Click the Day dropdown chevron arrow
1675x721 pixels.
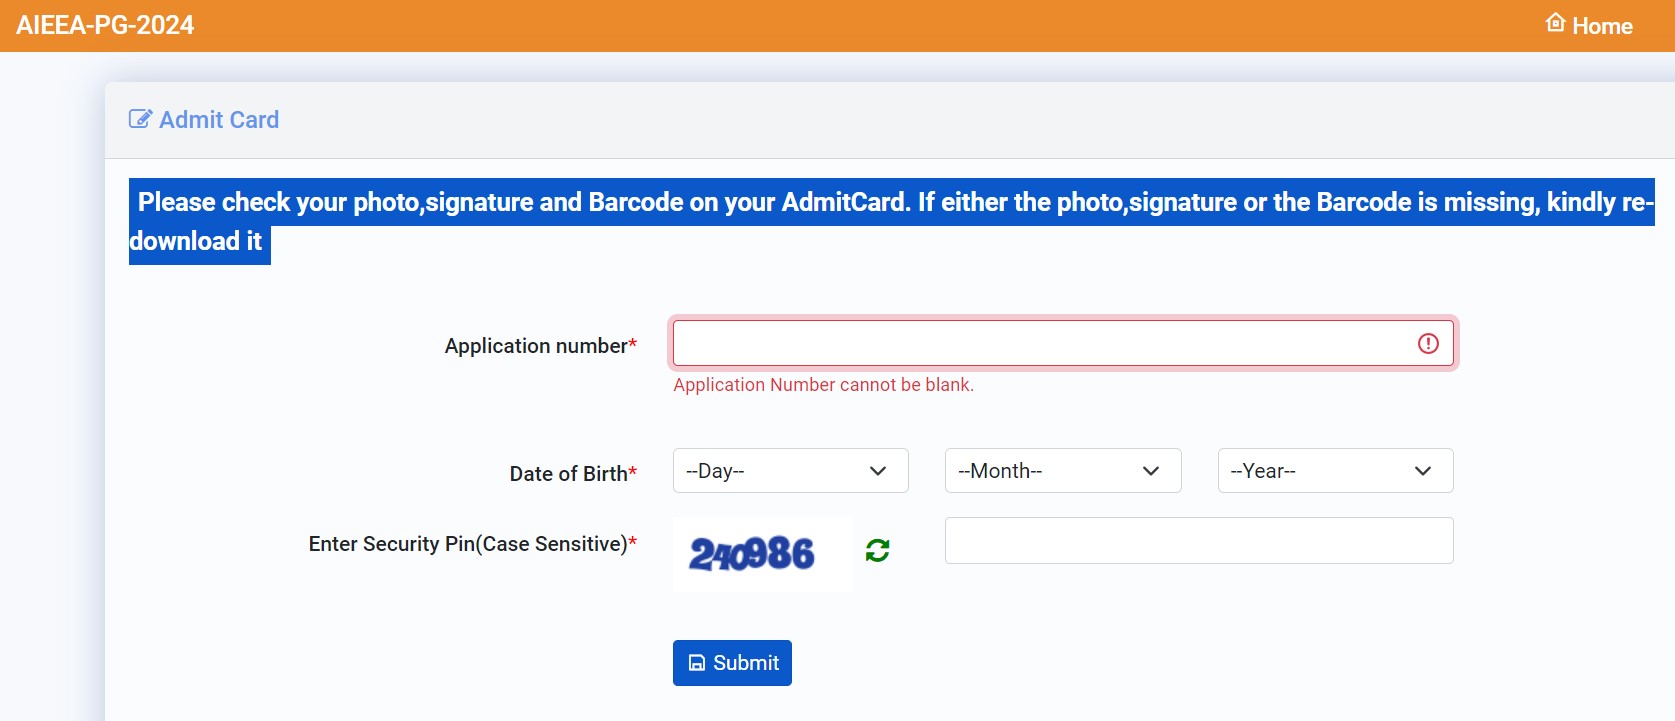click(878, 471)
